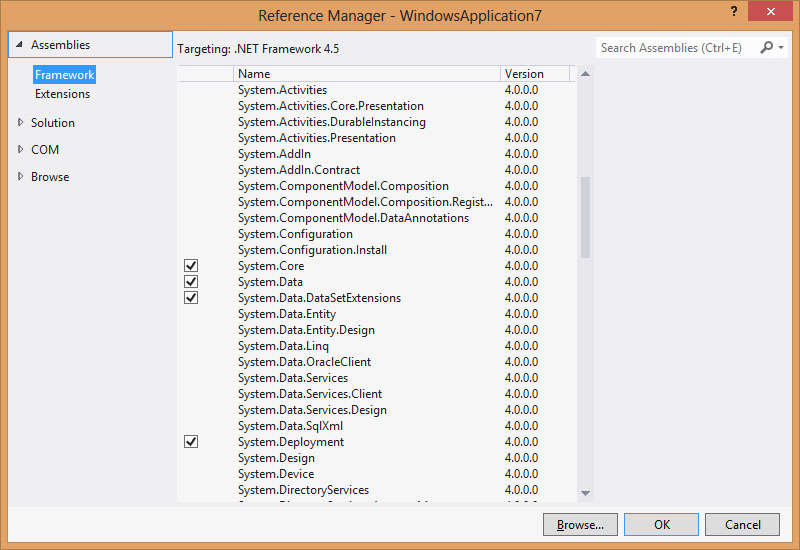800x550 pixels.
Task: Uncheck the System.Data.DataSetExtensions checkbox
Action: point(191,298)
